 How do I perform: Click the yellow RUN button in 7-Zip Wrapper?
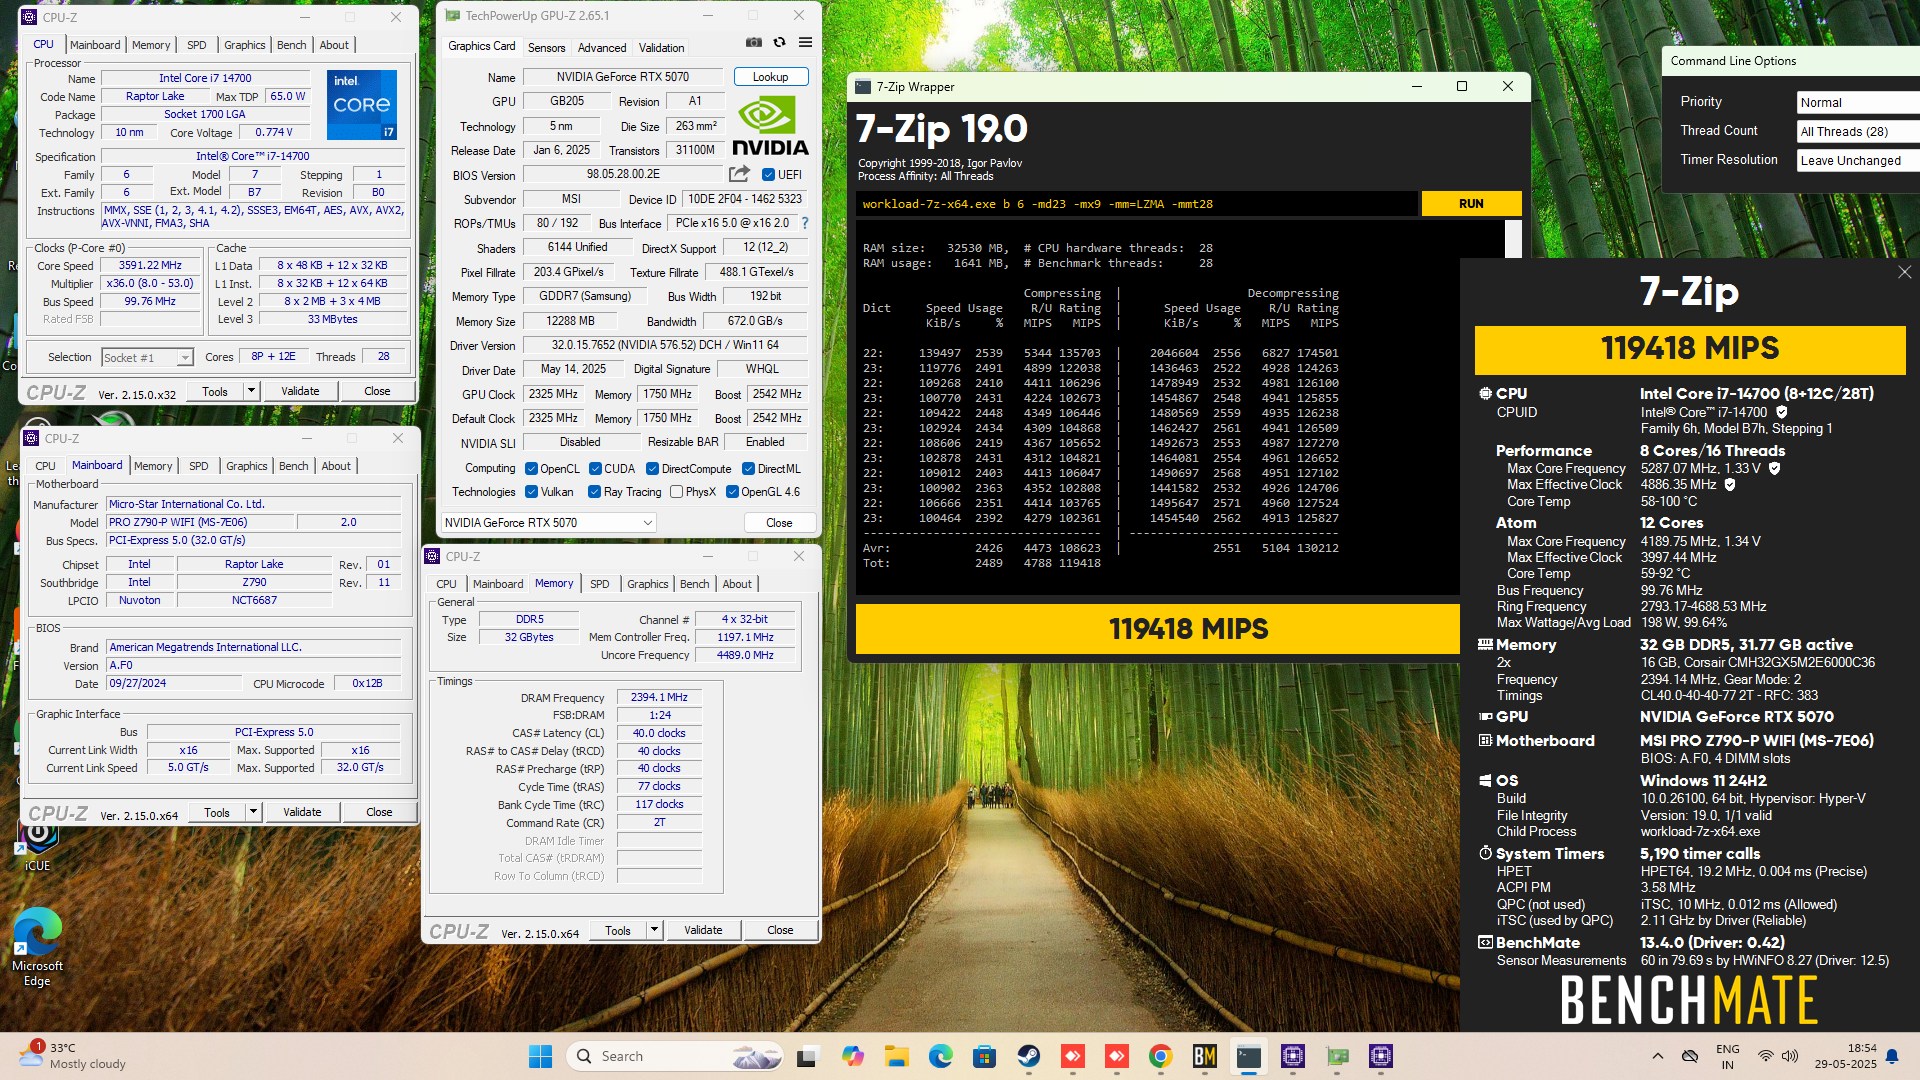click(x=1471, y=203)
